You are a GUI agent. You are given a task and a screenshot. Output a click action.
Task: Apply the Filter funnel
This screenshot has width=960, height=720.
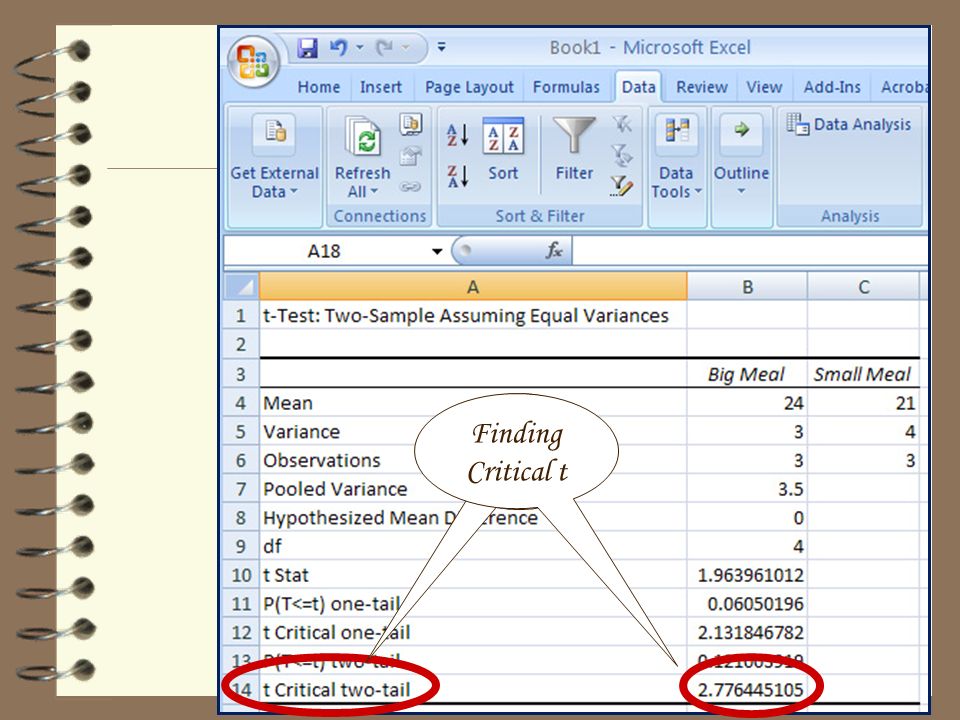[x=574, y=149]
